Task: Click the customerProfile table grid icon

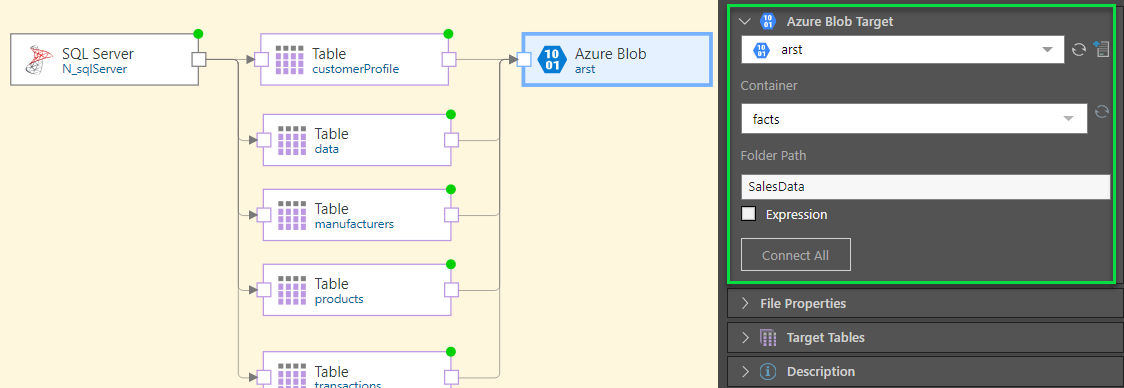Action: click(x=290, y=60)
